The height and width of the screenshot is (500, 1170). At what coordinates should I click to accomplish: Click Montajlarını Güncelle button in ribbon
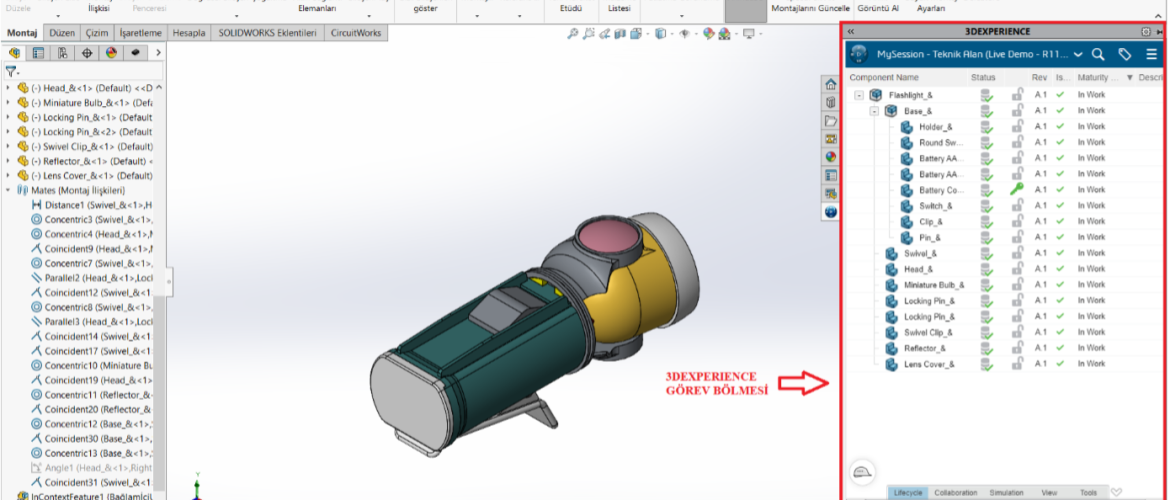pyautogui.click(x=811, y=8)
